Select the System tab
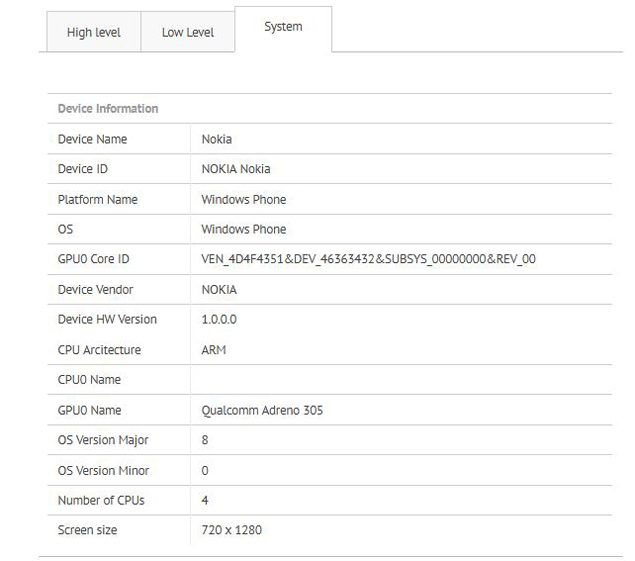635x561 pixels. [x=283, y=27]
